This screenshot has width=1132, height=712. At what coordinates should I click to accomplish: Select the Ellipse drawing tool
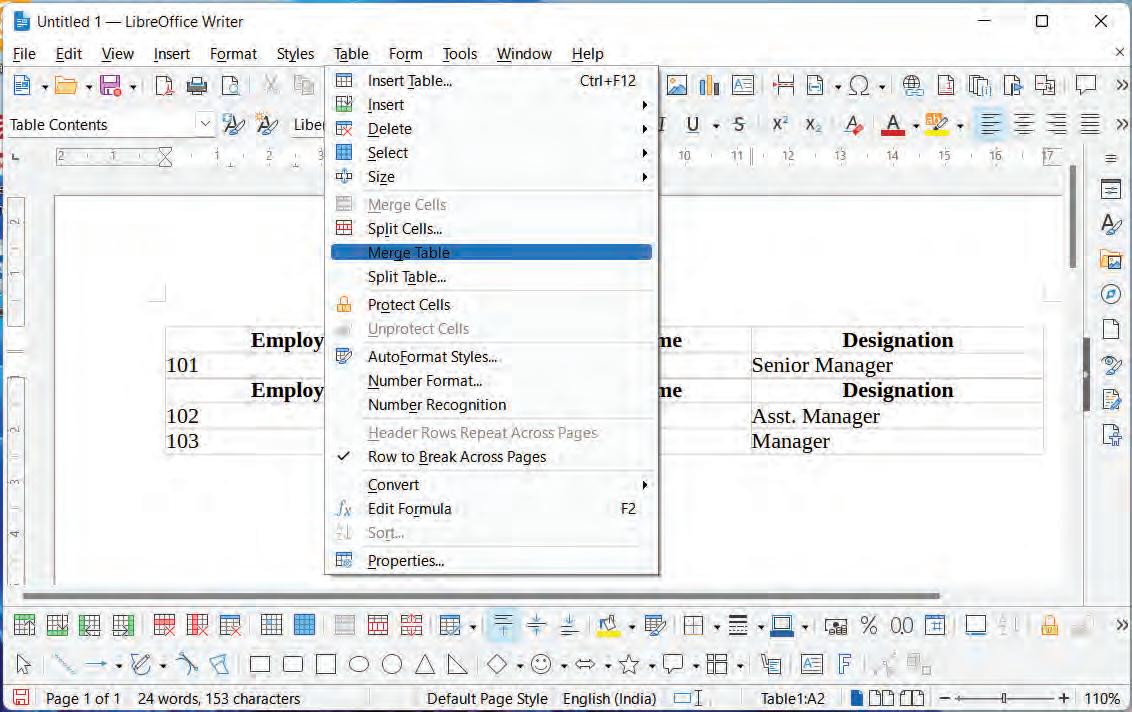pos(359,664)
